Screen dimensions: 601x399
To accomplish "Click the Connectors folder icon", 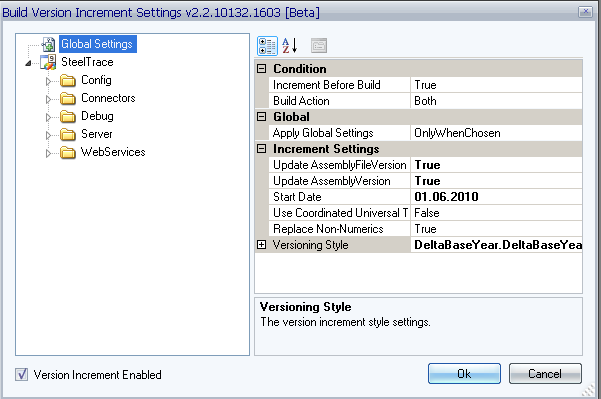I will 68,99.
